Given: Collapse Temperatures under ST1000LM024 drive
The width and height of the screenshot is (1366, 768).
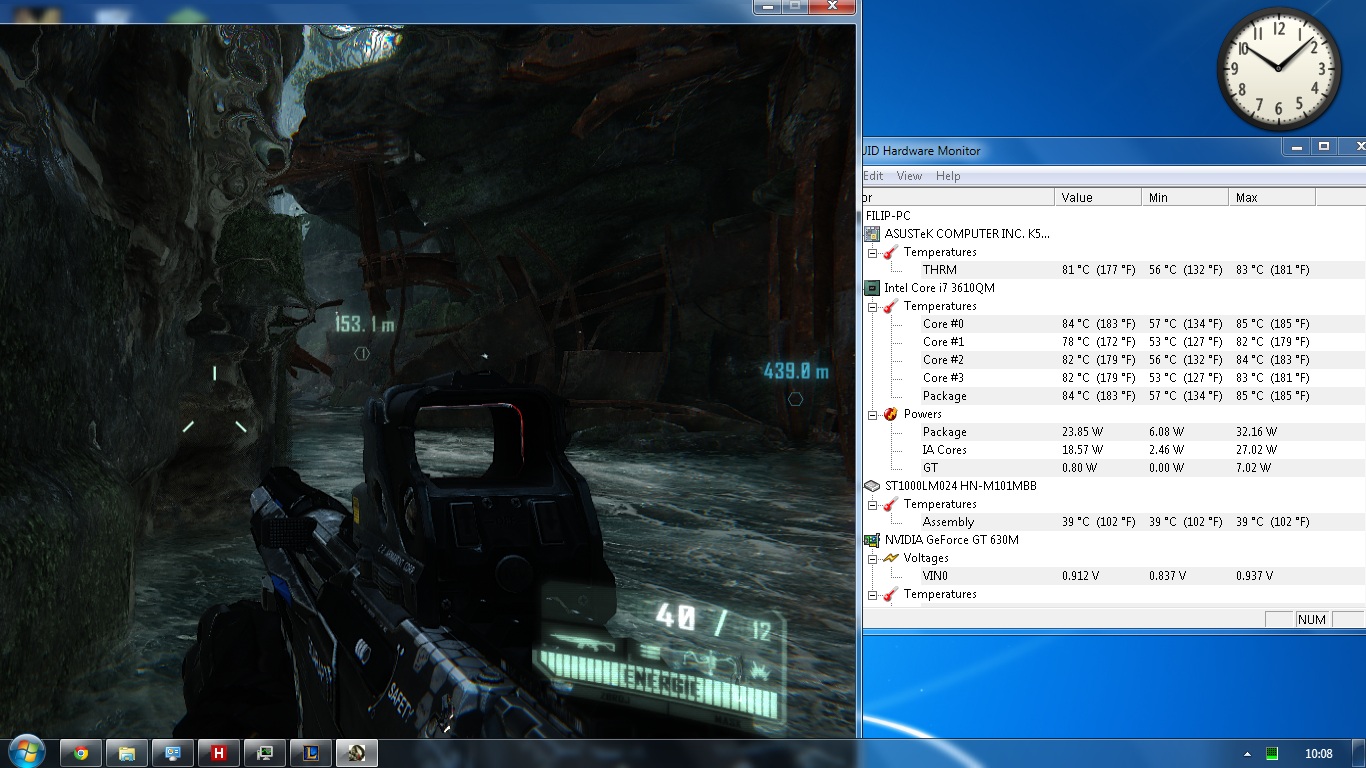Looking at the screenshot, I should tap(872, 505).
